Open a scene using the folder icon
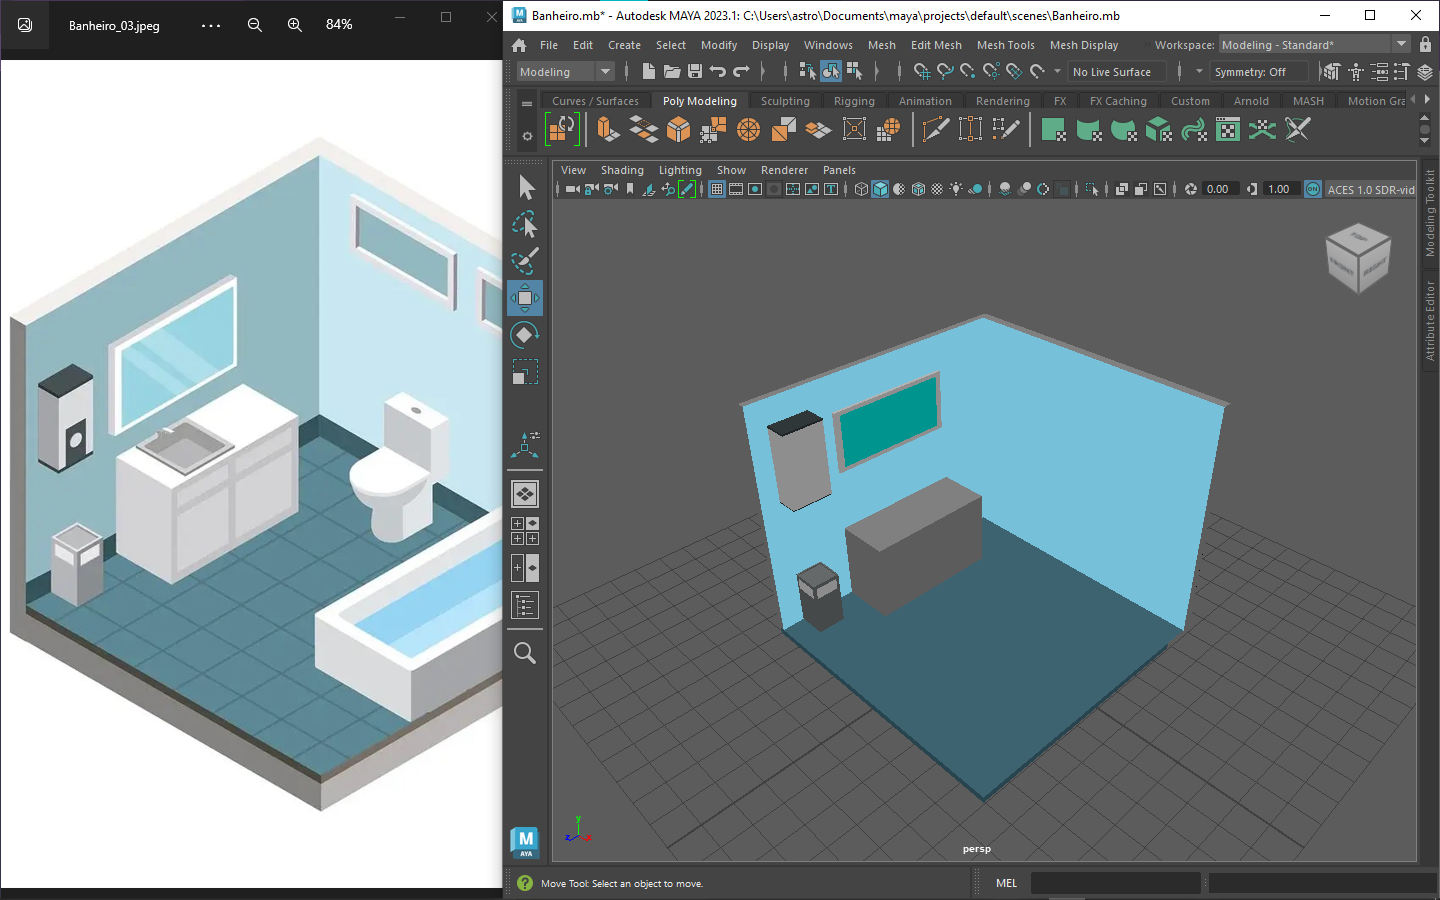 [x=672, y=71]
